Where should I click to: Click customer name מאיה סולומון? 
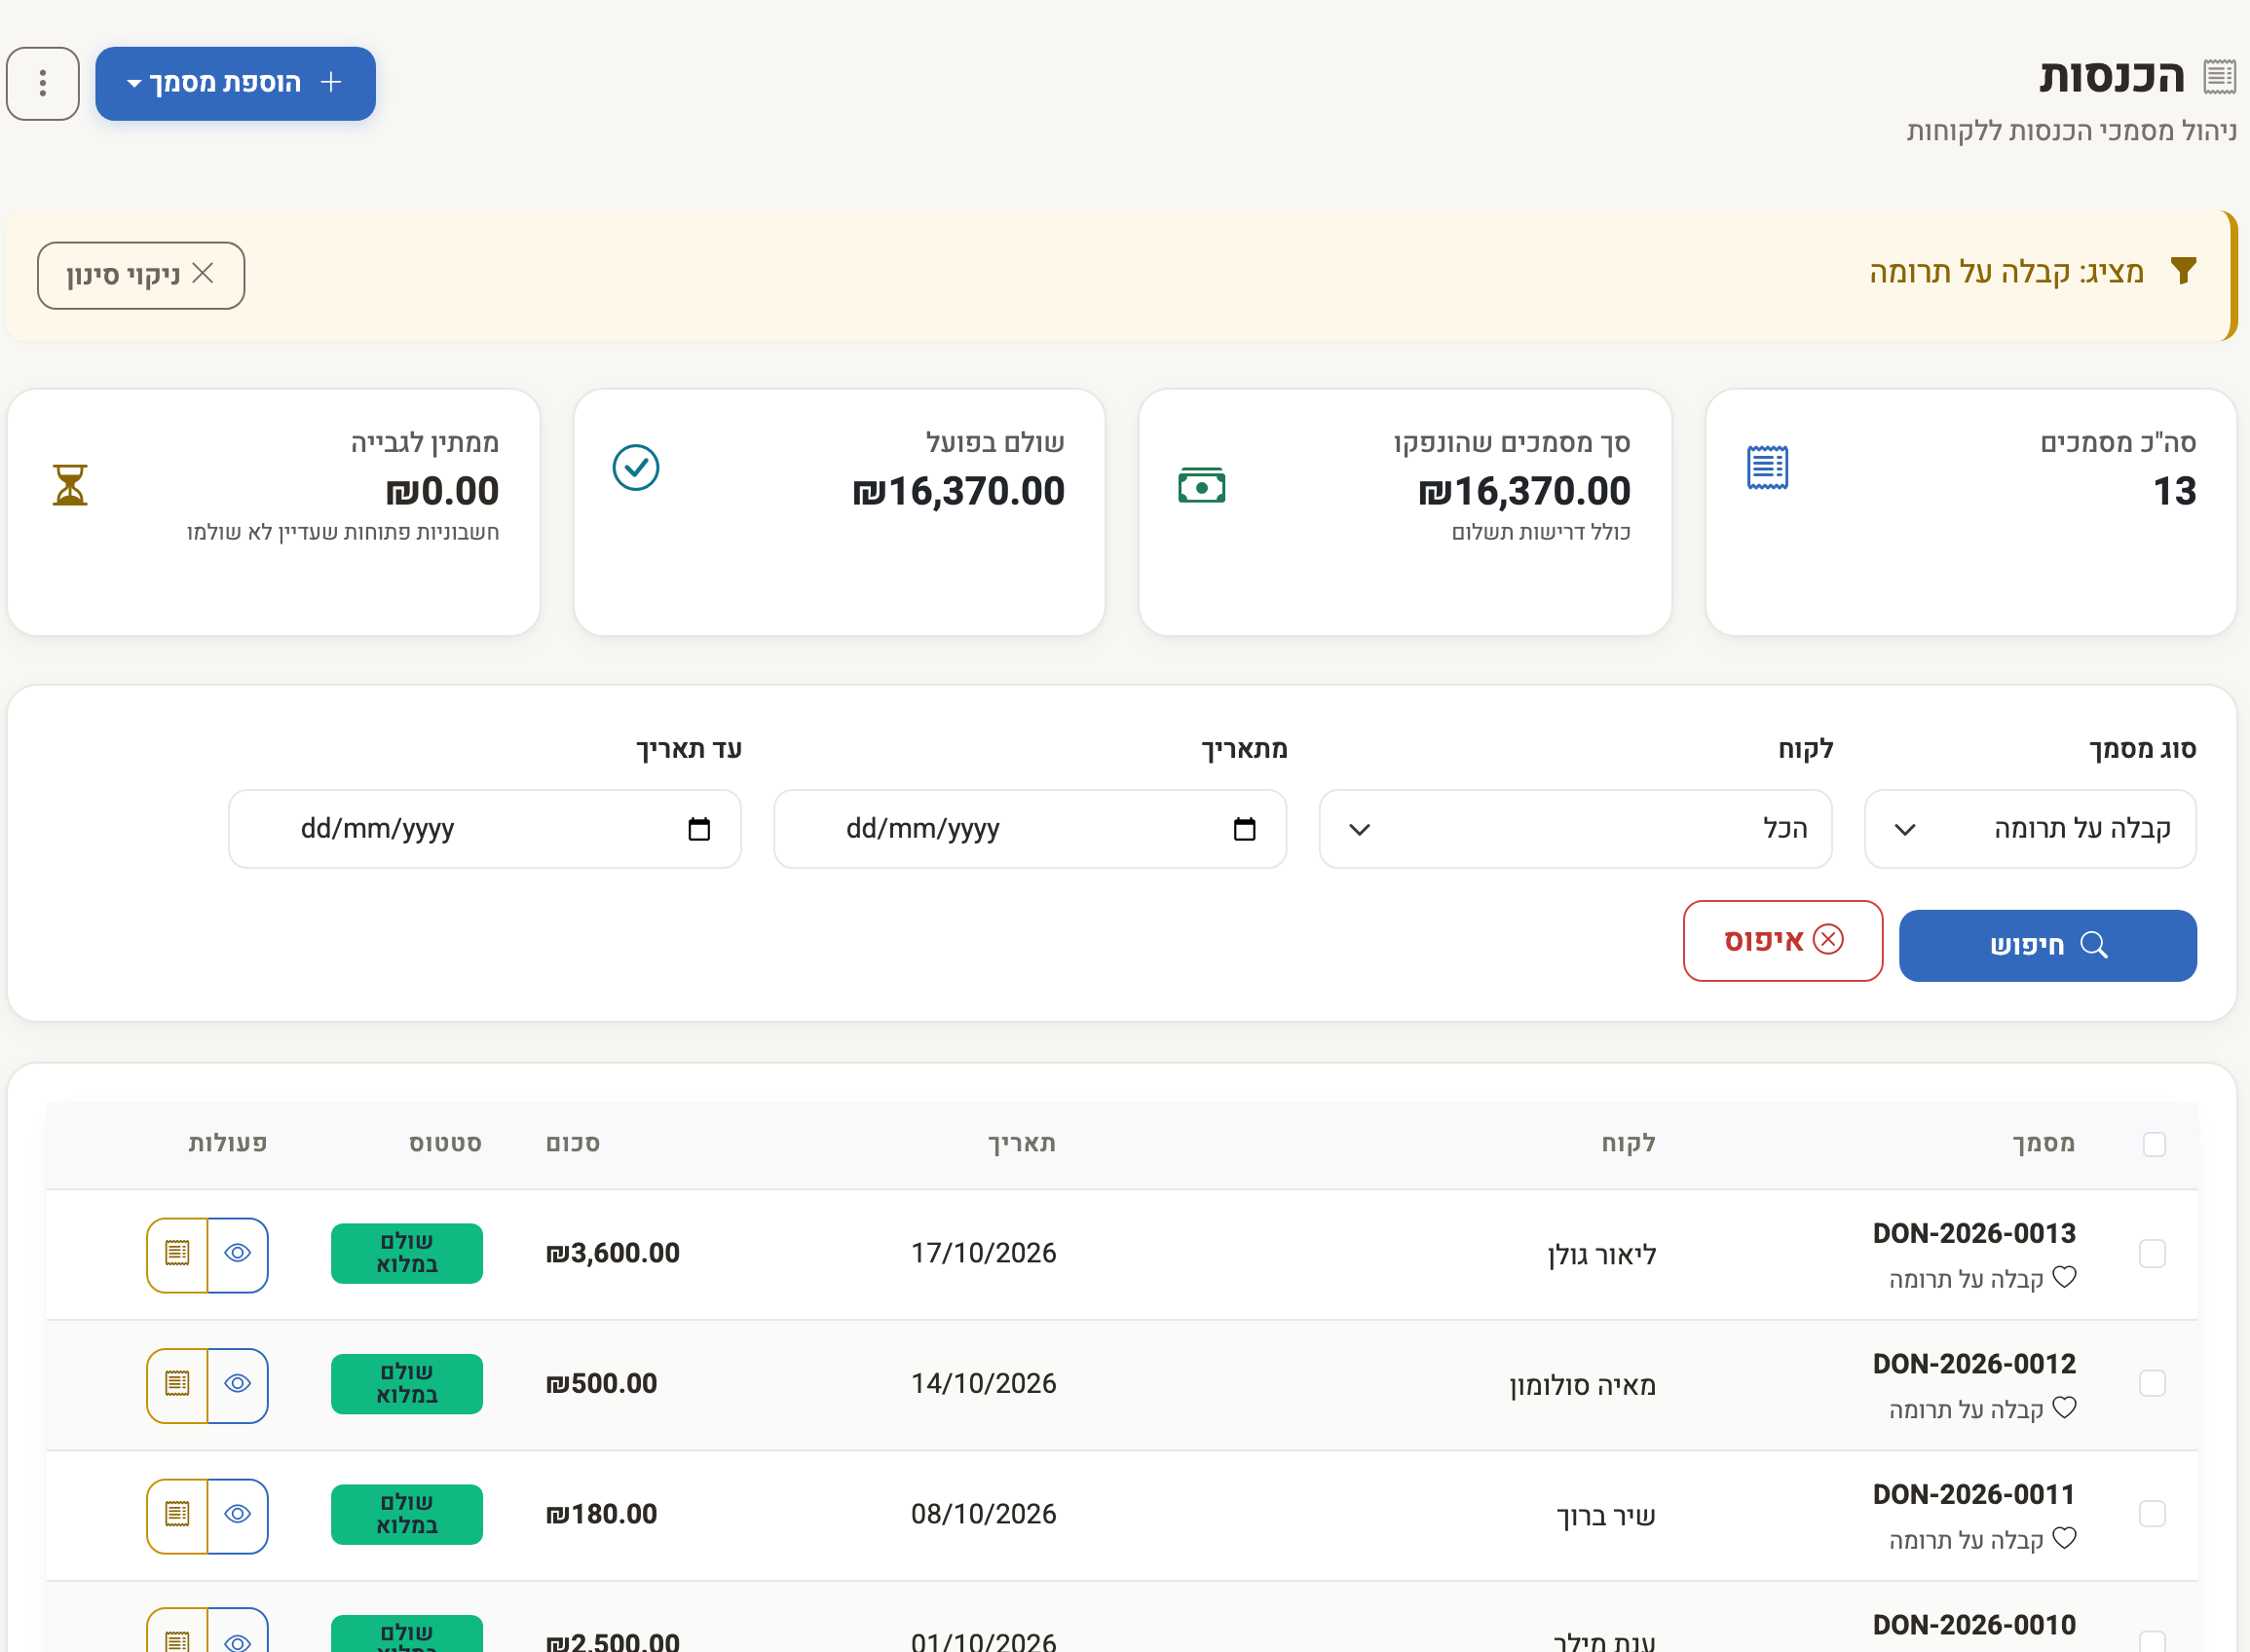point(1583,1385)
